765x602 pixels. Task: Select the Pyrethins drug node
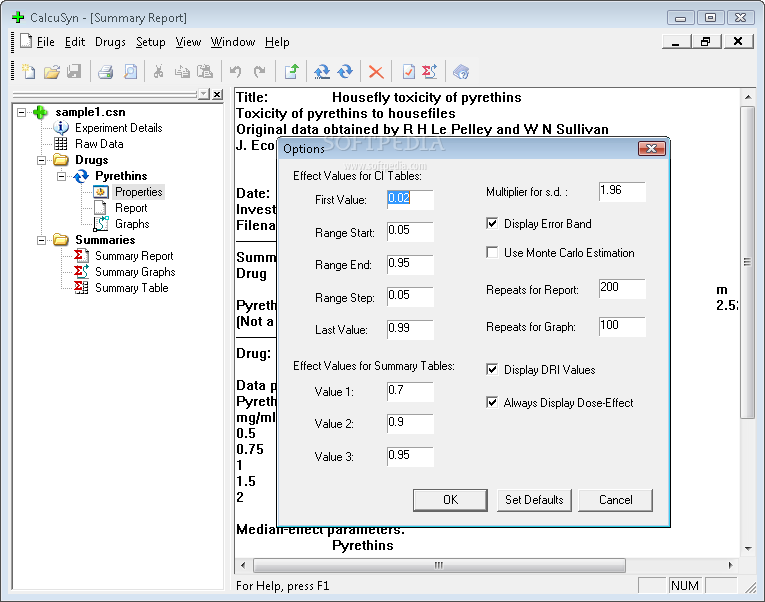[x=121, y=176]
